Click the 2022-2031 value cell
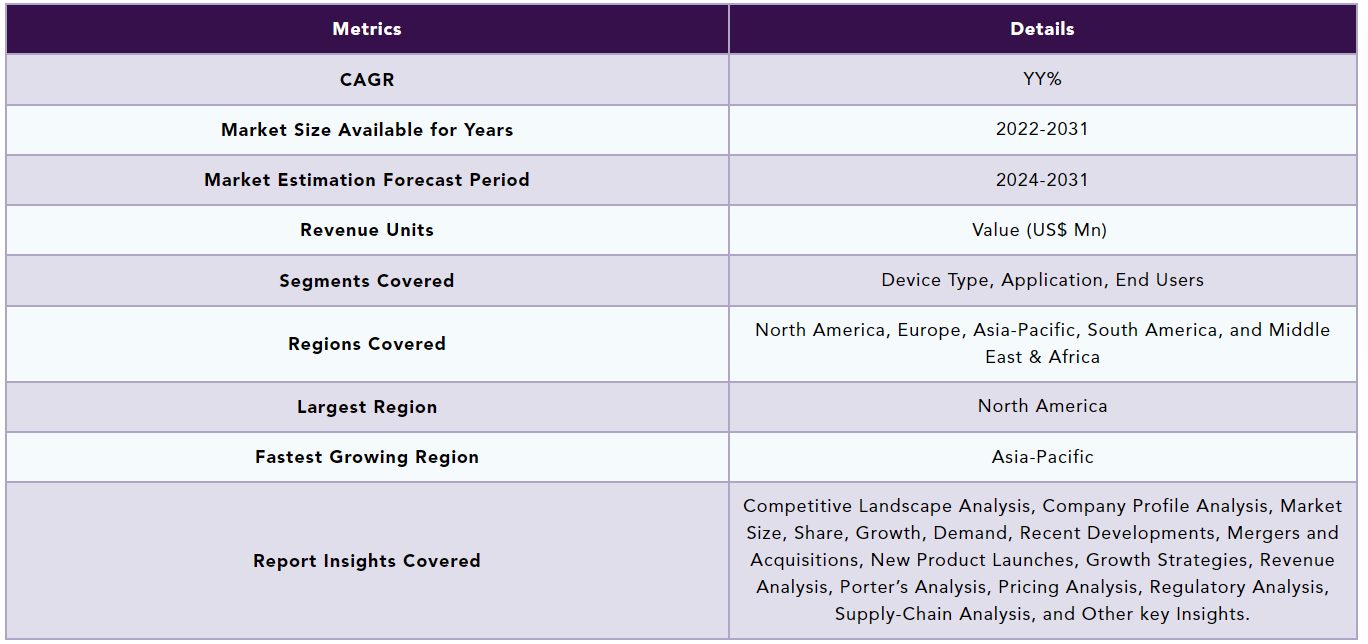Image resolution: width=1368 pixels, height=644 pixels. coord(1042,130)
